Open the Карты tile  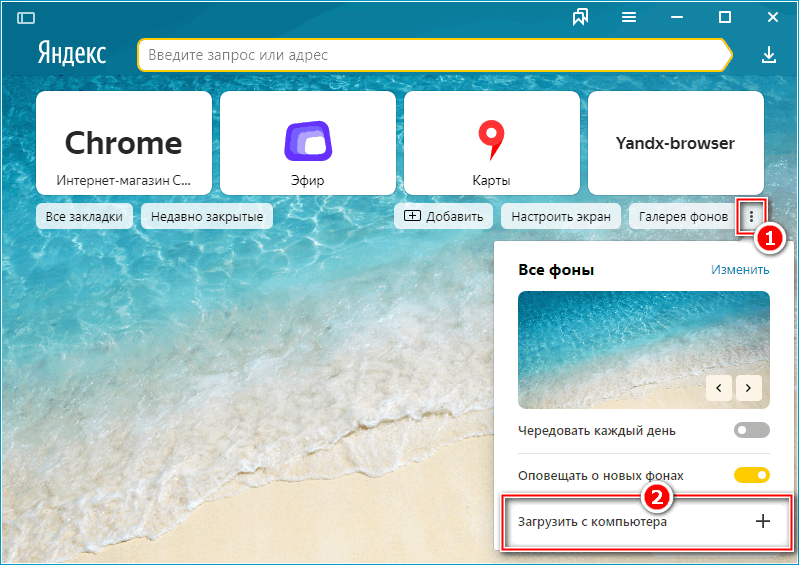coord(491,142)
